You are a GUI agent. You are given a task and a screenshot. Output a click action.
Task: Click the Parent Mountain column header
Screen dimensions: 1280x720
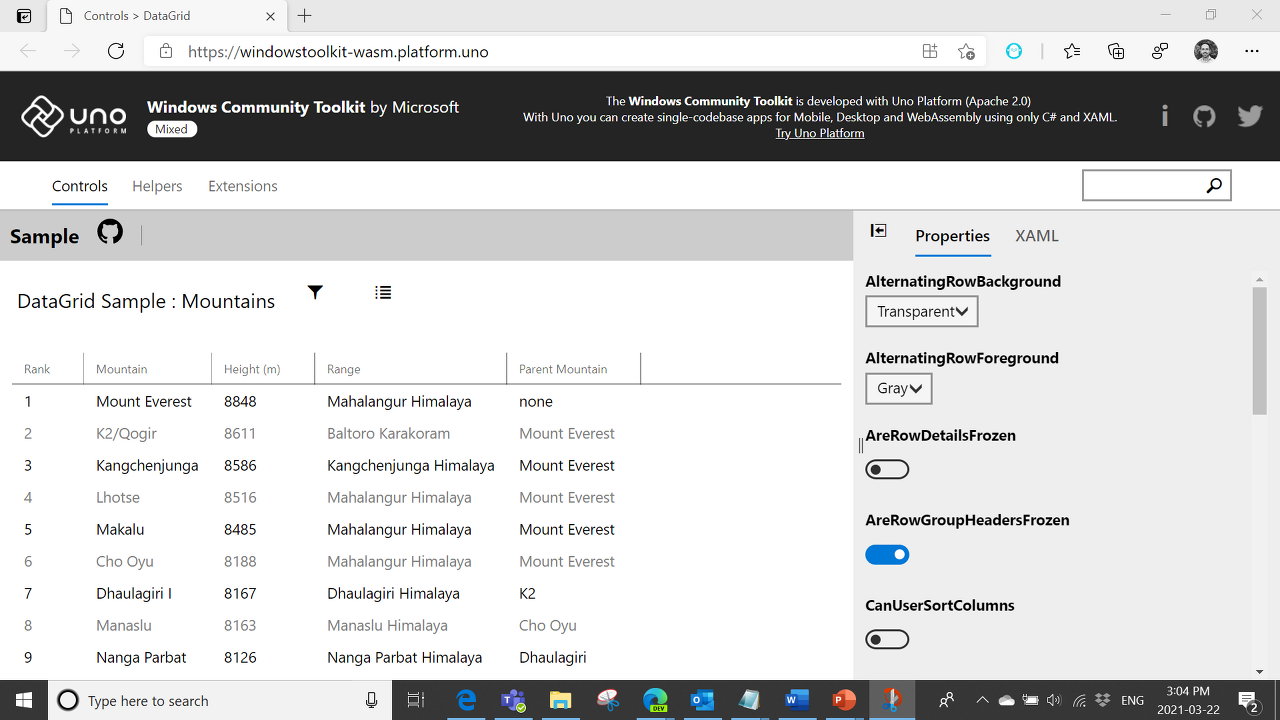[573, 369]
